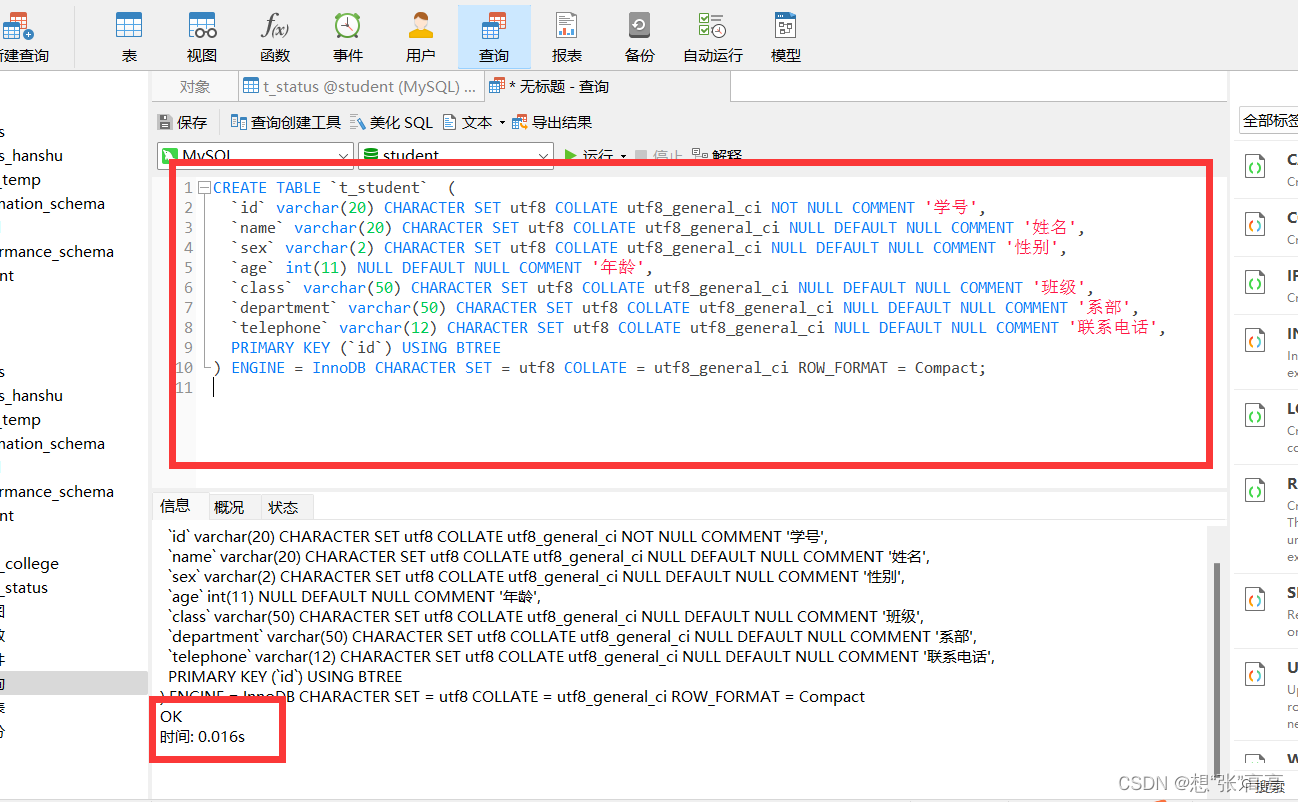Open the 概况 result tab
Screen dimensions: 1298x802
pos(229,507)
